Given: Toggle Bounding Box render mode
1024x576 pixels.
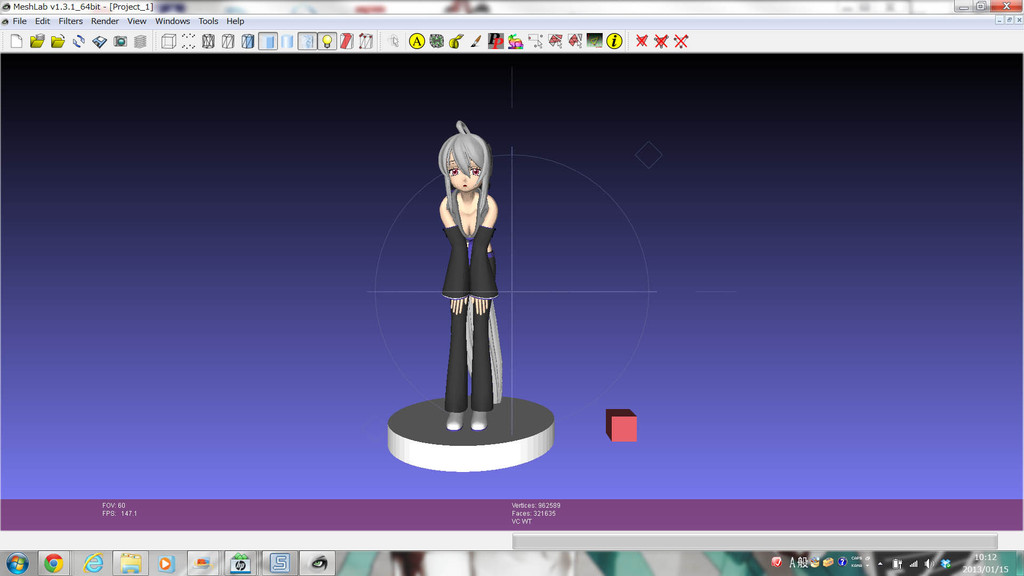Looking at the screenshot, I should click(x=168, y=42).
